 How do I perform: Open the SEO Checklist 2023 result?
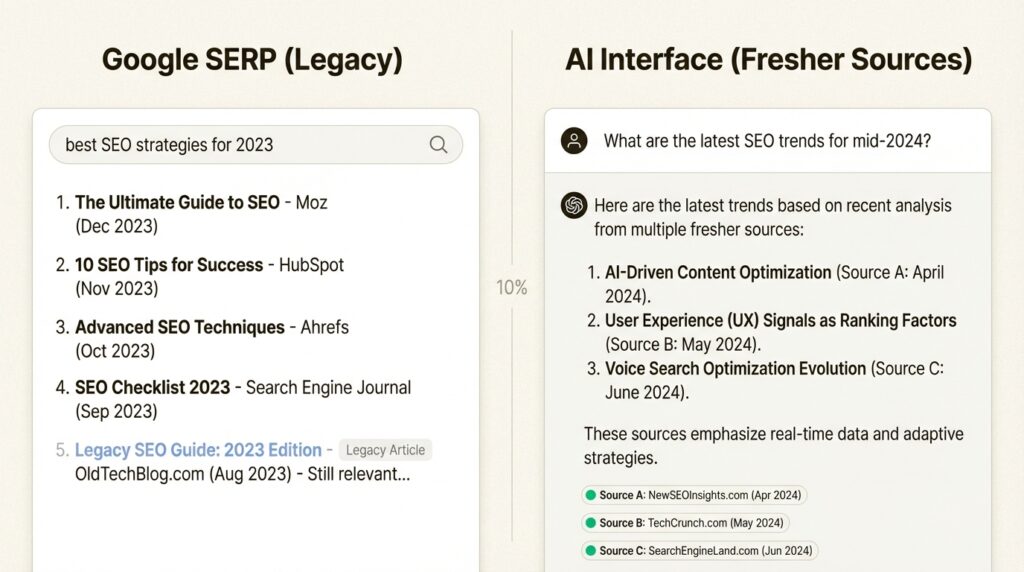pyautogui.click(x=152, y=387)
